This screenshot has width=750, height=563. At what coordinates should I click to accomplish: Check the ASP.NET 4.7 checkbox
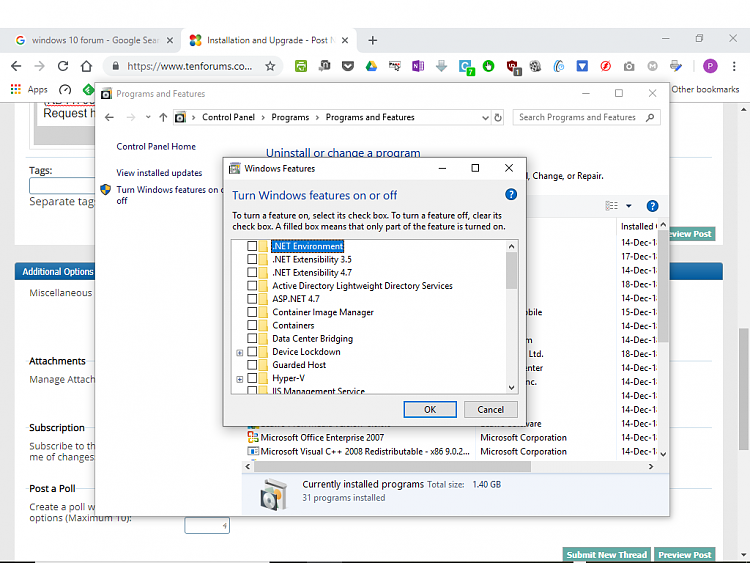pyautogui.click(x=252, y=298)
